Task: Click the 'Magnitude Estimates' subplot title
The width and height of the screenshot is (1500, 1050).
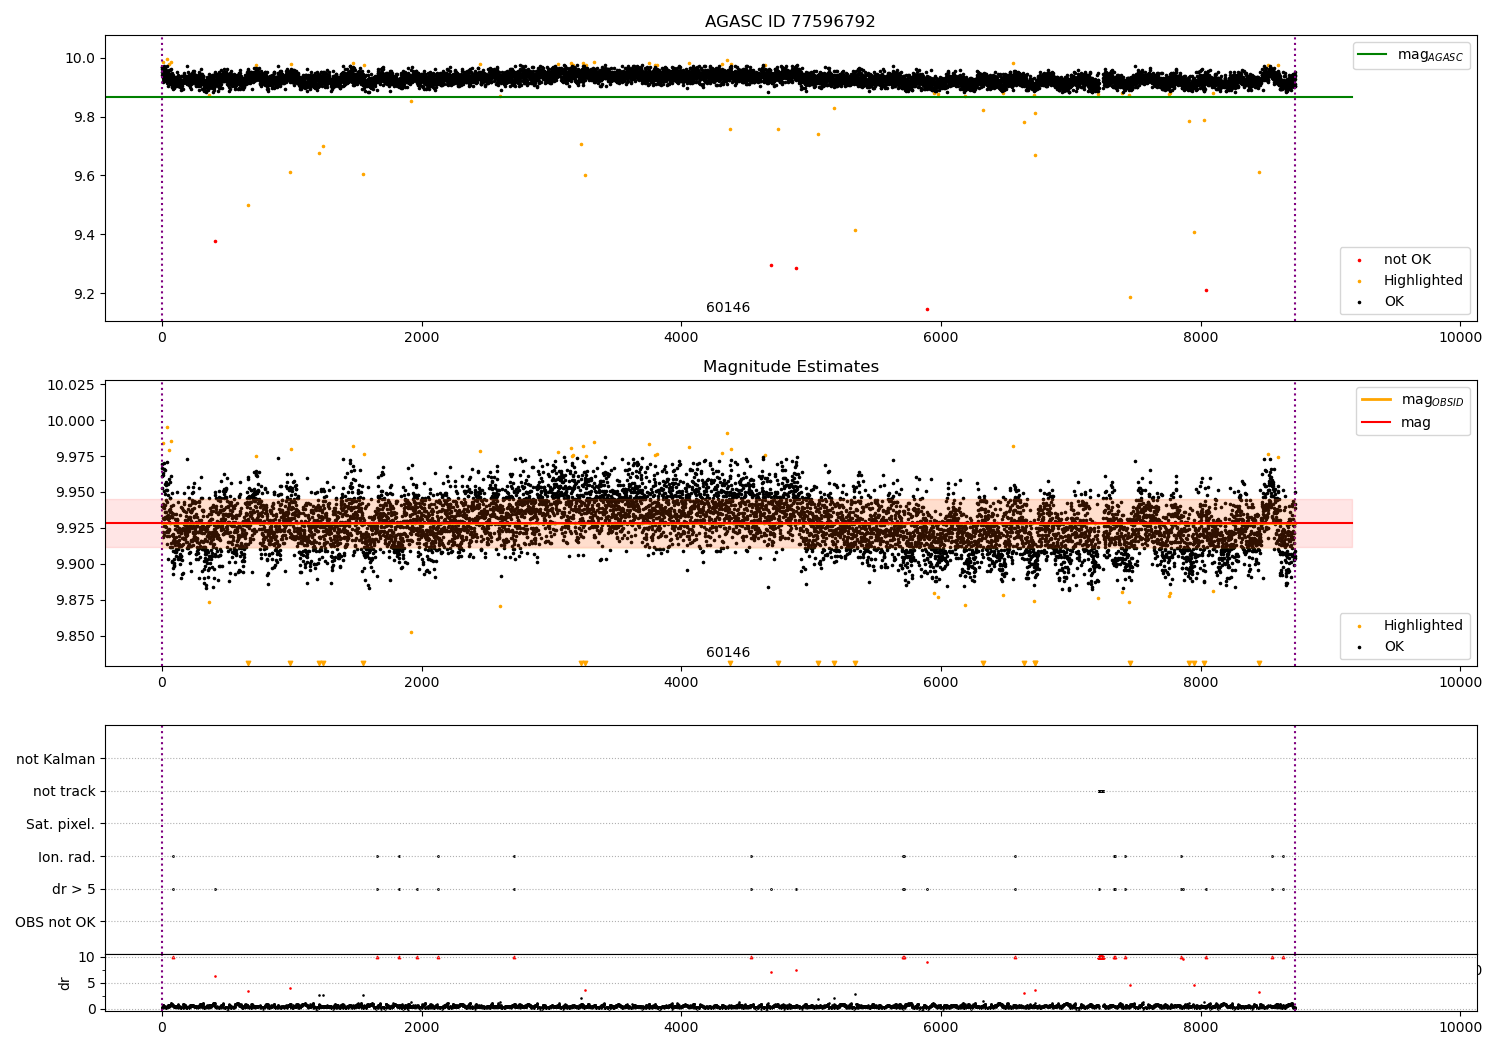Action: pyautogui.click(x=790, y=367)
